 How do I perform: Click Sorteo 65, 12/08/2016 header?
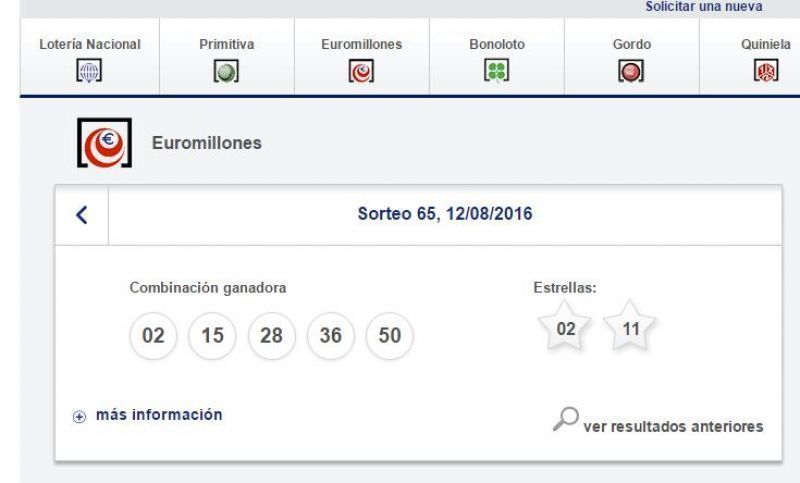pyautogui.click(x=445, y=214)
